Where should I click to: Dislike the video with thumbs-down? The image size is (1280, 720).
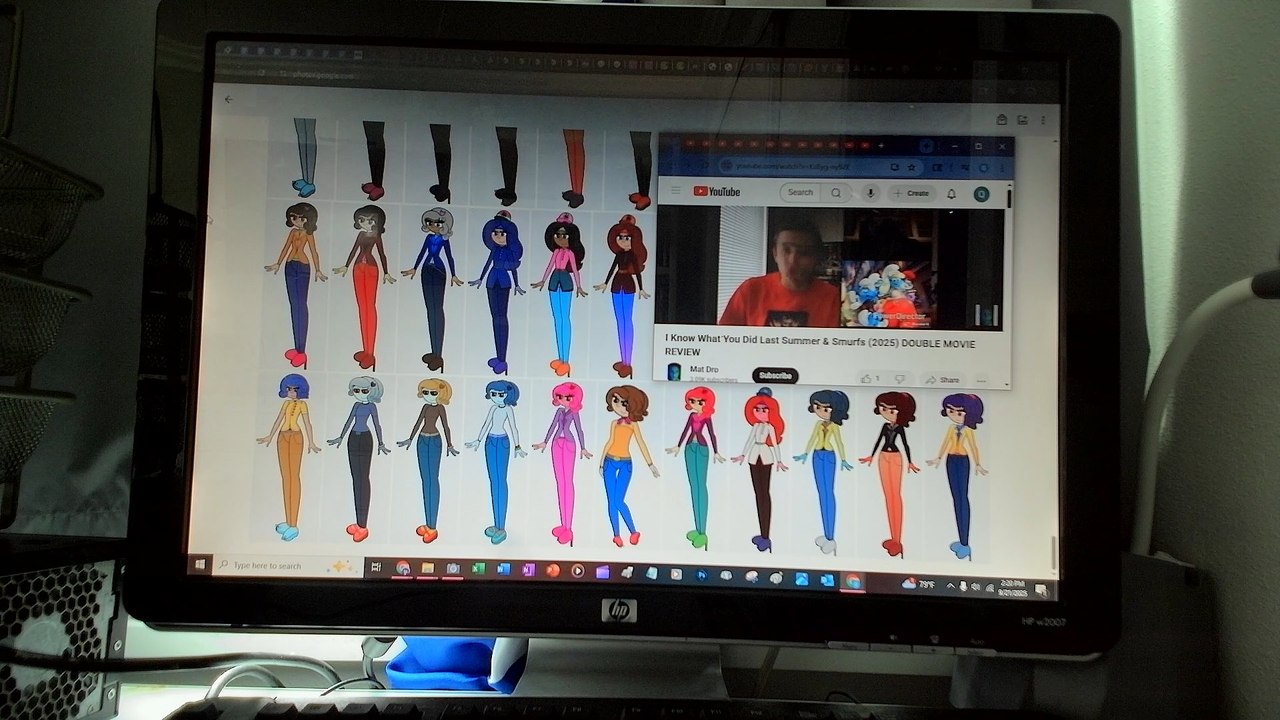coord(900,379)
